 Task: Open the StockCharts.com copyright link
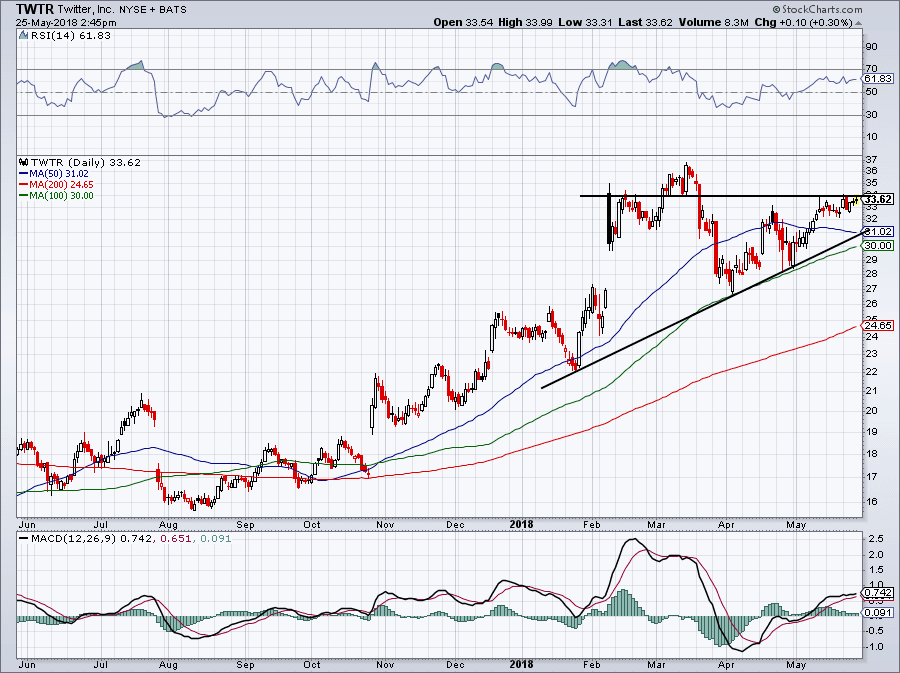pyautogui.click(x=817, y=9)
